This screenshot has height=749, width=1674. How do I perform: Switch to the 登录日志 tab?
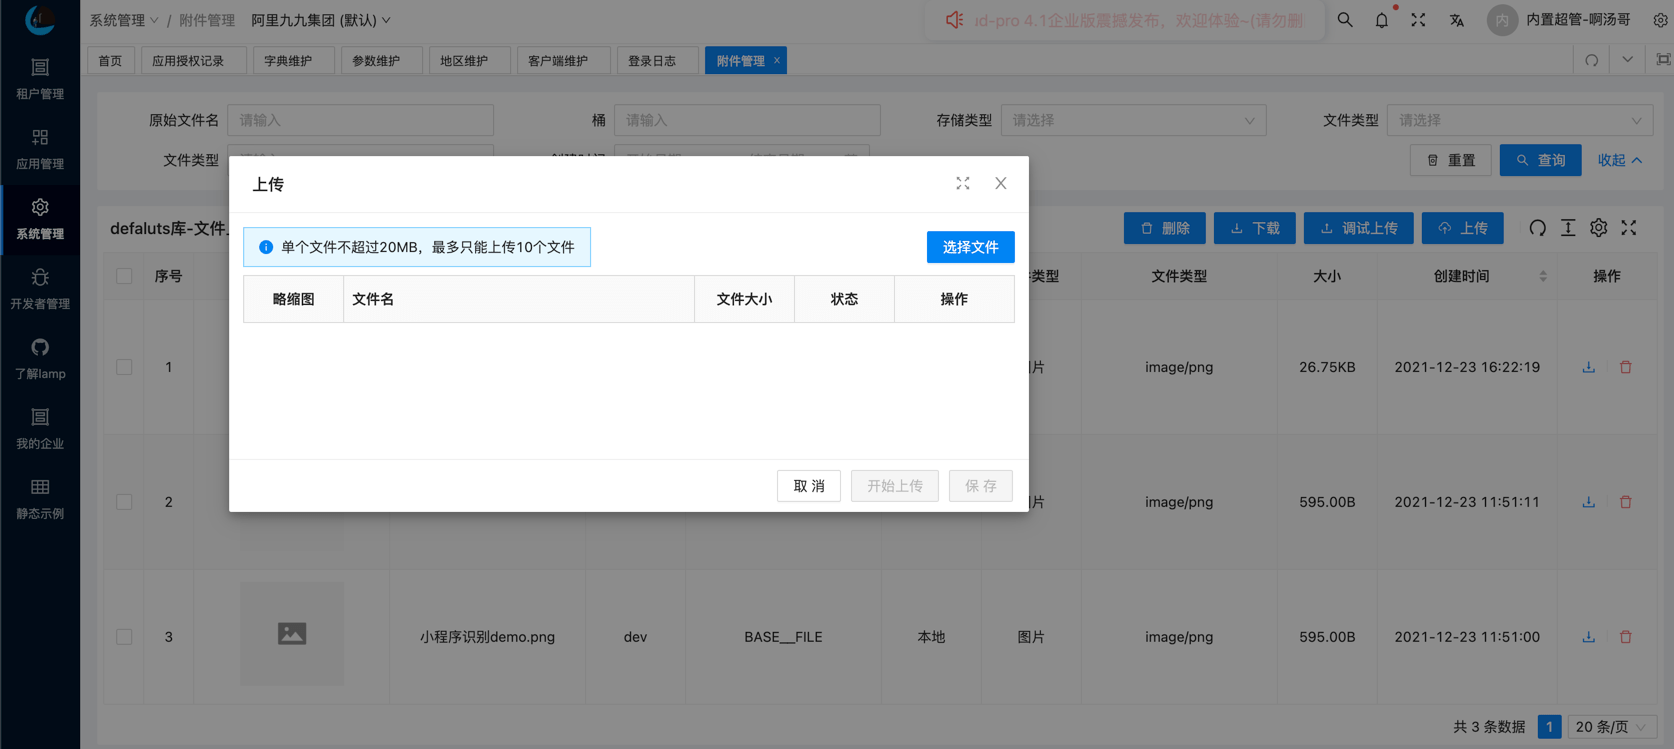(651, 61)
